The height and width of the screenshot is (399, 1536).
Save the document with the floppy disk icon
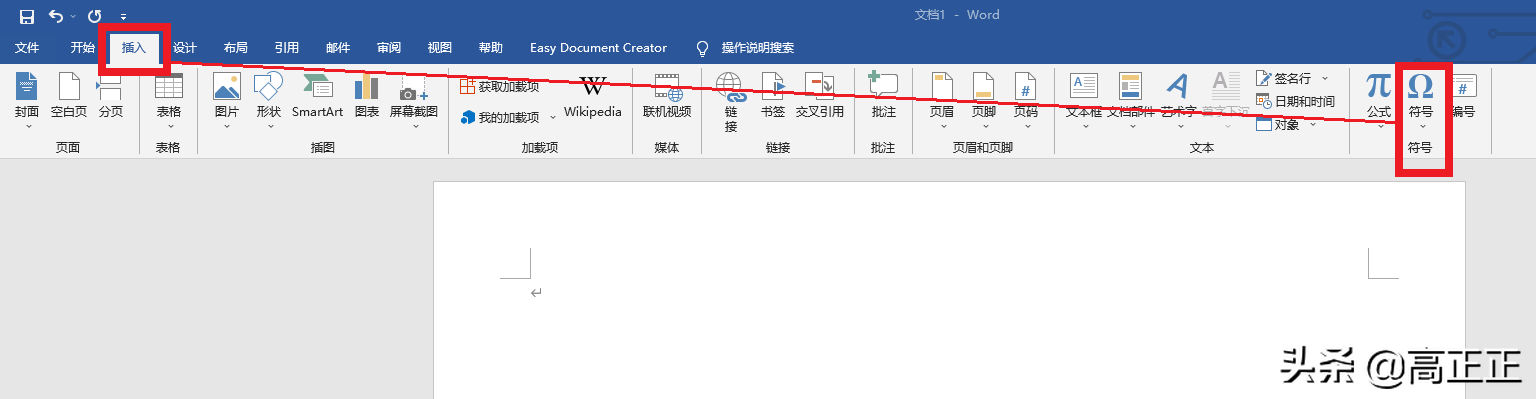click(27, 16)
